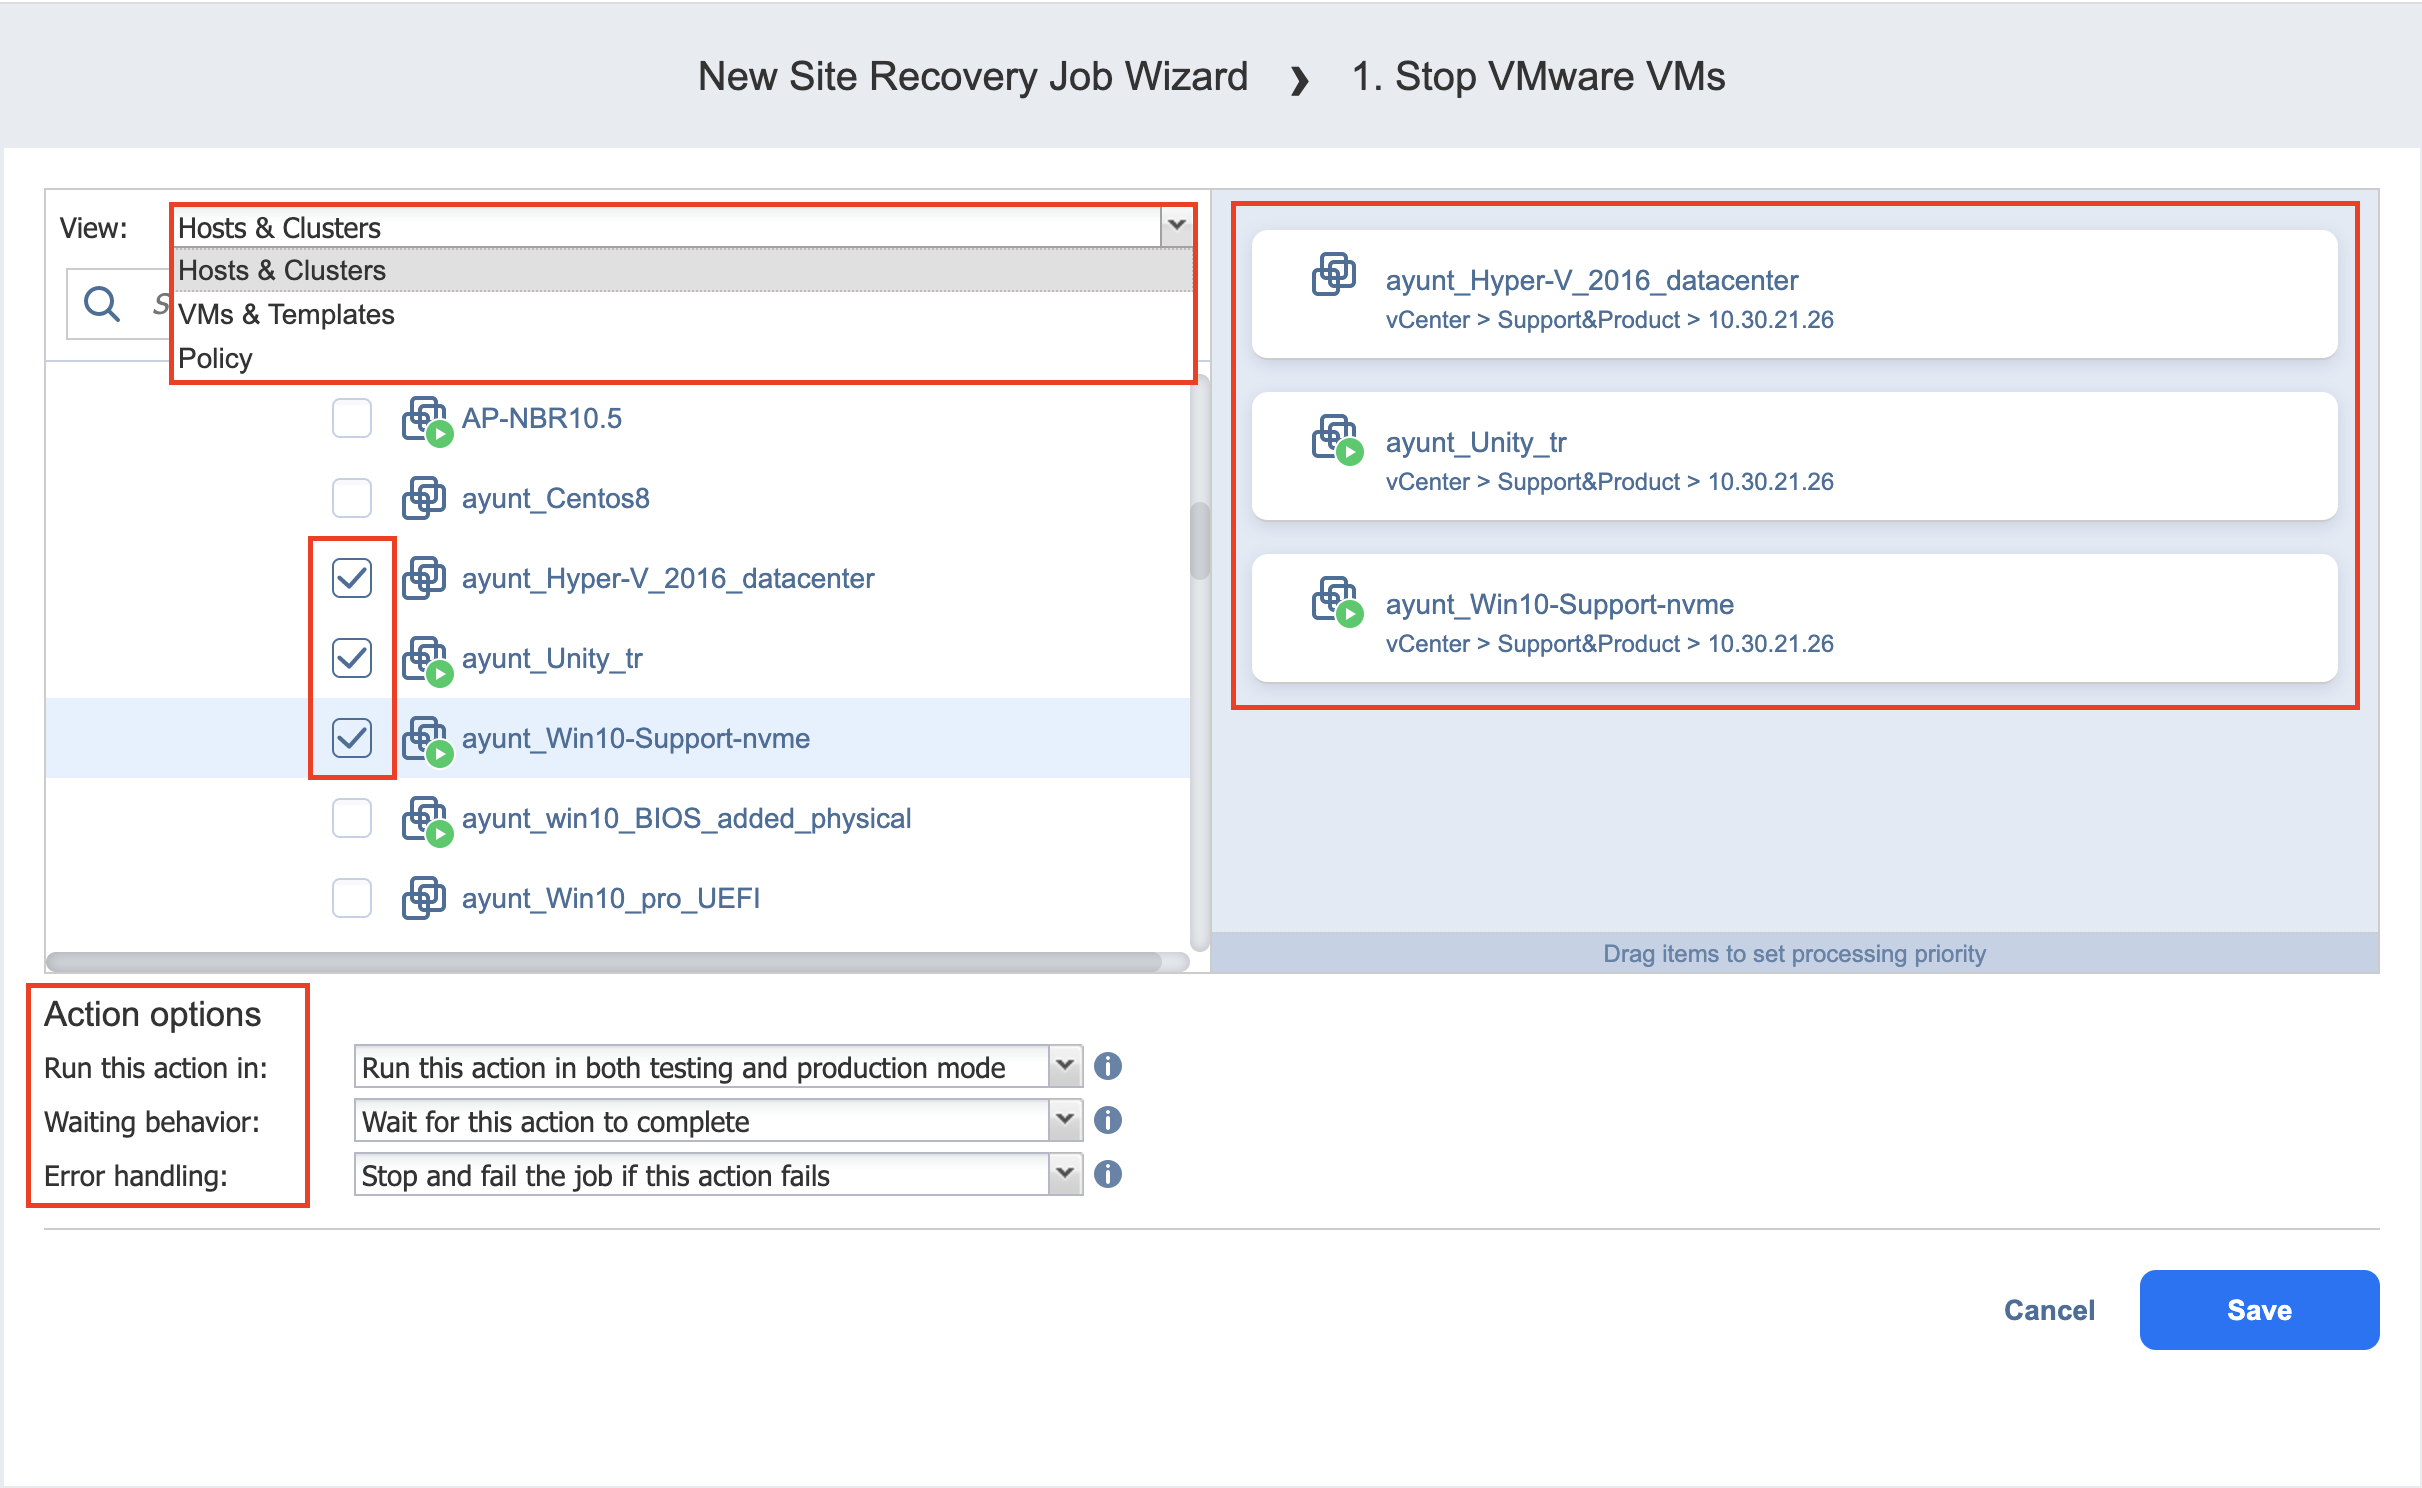The image size is (2422, 1488).
Task: Click ayunt_Hyper-V_2016_datacenter icon in selected pane
Action: [x=1333, y=275]
